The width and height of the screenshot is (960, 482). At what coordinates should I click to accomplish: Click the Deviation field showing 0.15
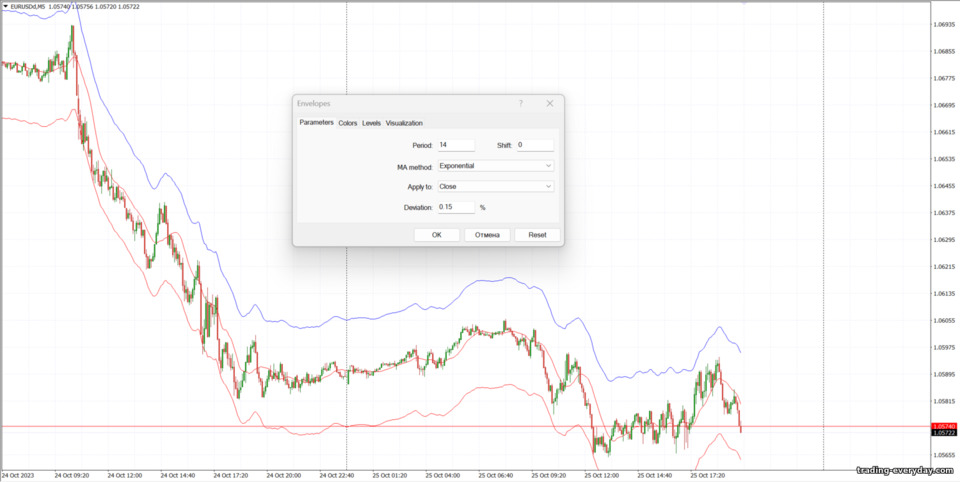456,207
